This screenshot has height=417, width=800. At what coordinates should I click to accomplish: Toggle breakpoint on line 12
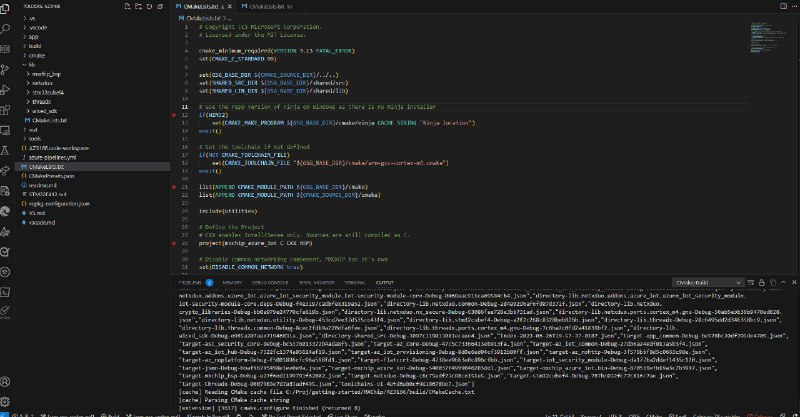174,115
